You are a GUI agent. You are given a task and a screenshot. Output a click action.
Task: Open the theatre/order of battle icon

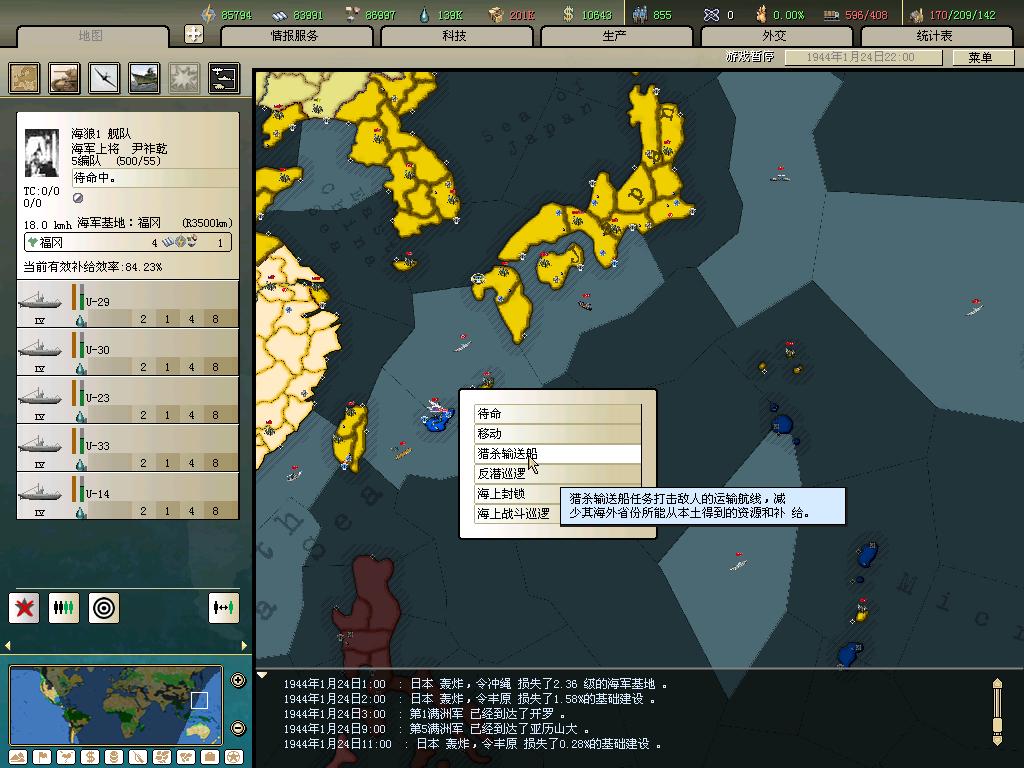pos(224,78)
